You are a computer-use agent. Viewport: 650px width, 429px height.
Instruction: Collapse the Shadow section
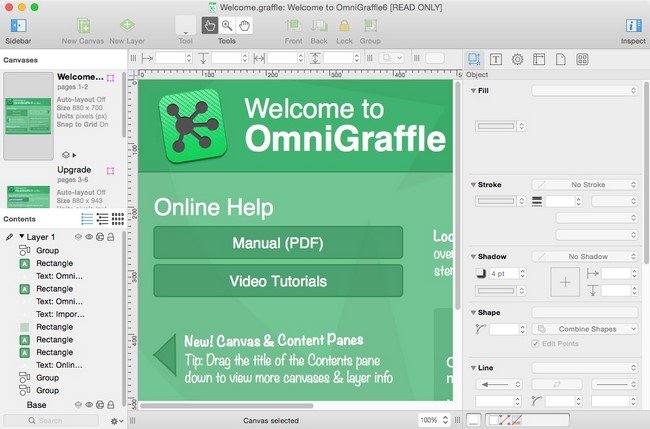(x=473, y=257)
